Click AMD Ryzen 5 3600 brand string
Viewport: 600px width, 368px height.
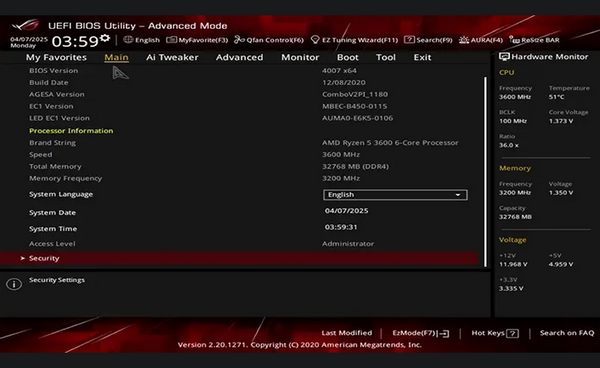pyautogui.click(x=390, y=143)
